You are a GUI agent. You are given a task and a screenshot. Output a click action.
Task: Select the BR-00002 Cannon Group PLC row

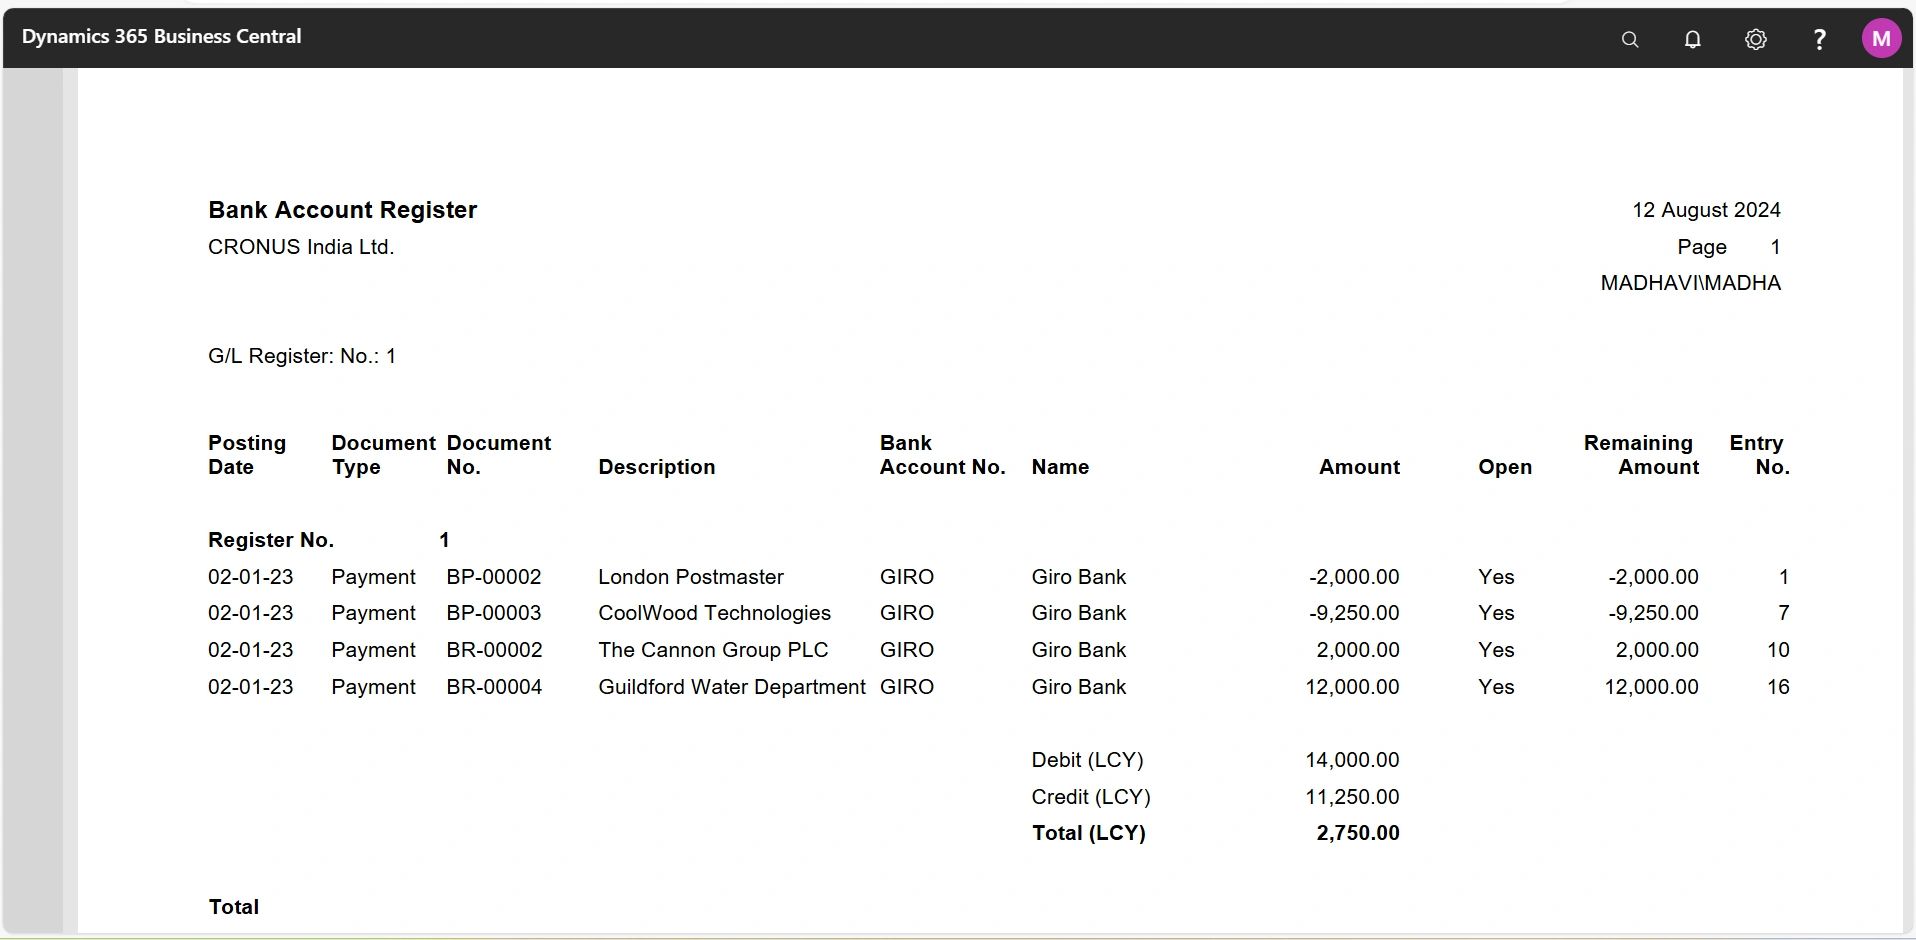pyautogui.click(x=713, y=650)
